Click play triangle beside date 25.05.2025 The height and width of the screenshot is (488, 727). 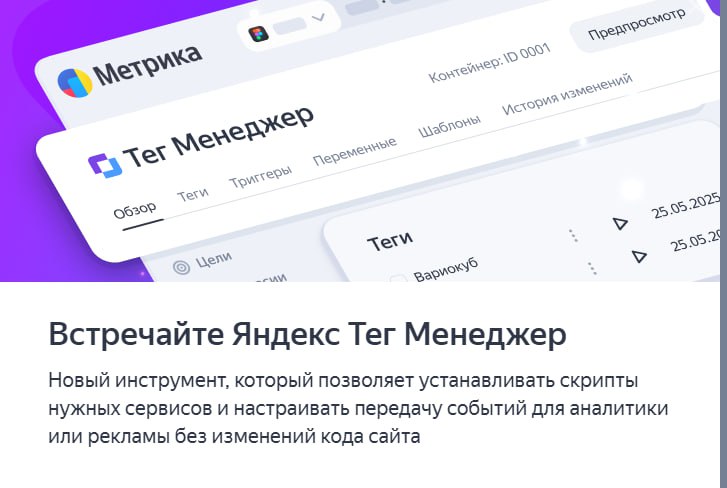click(x=620, y=224)
